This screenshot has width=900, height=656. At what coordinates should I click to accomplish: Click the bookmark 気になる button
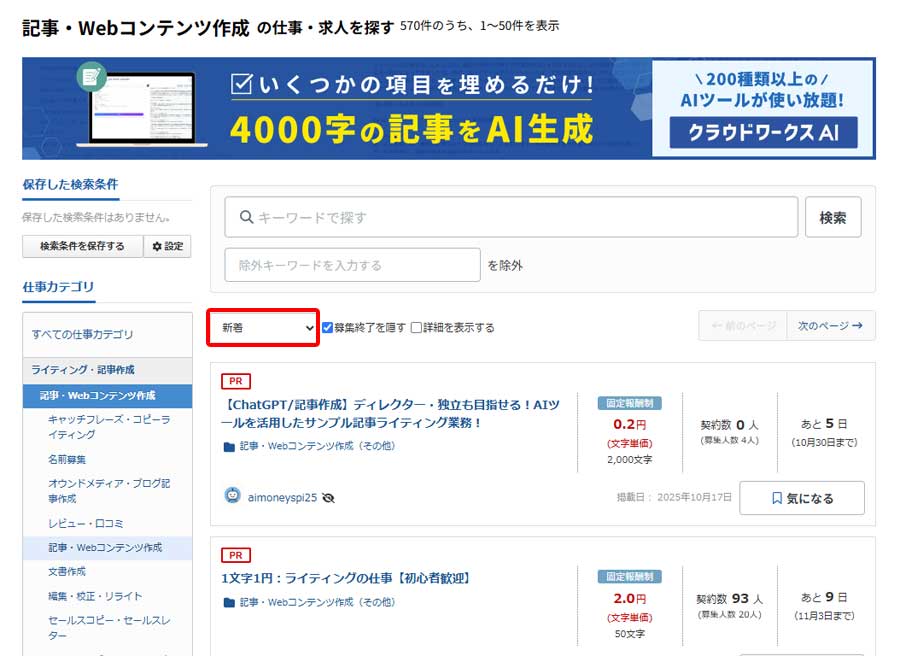click(x=801, y=498)
